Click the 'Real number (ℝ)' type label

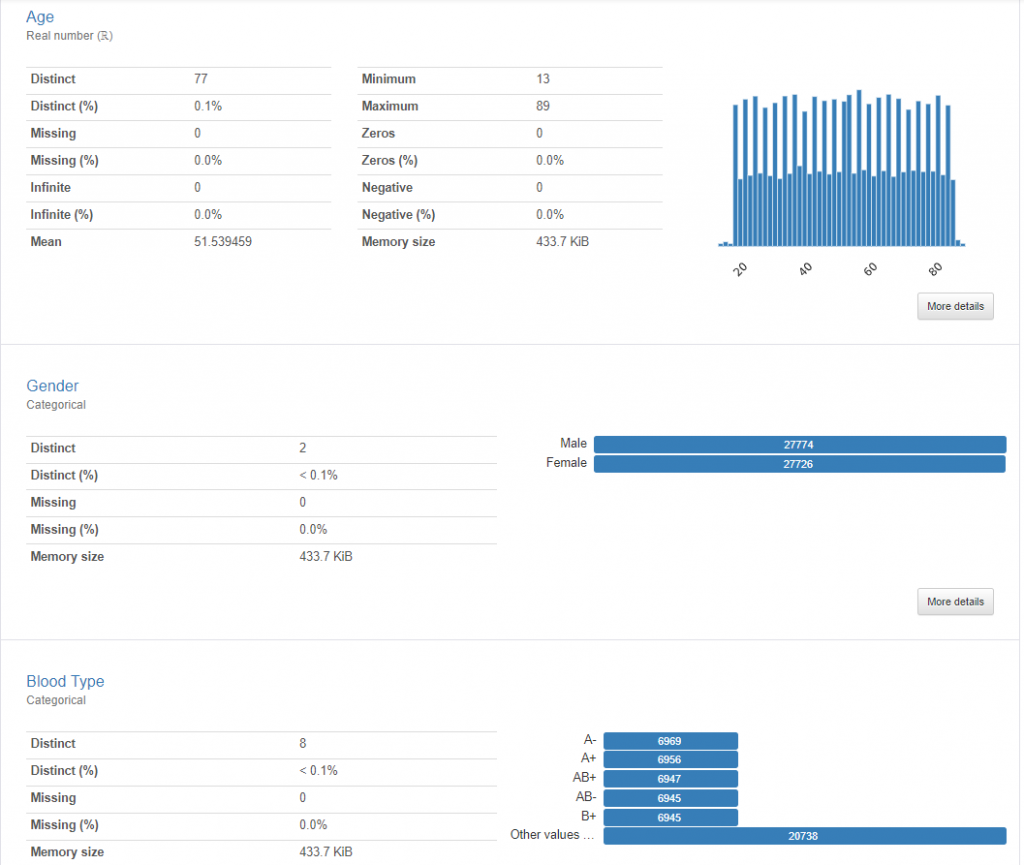coord(69,36)
